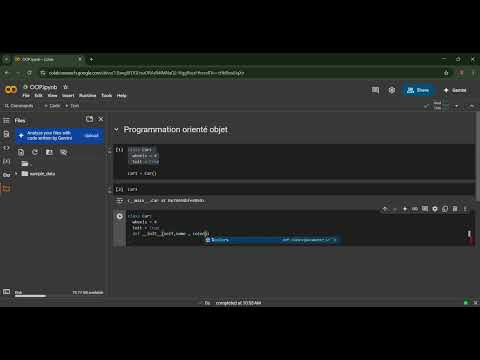Open the Variables sidebar icon

[x=6, y=161]
